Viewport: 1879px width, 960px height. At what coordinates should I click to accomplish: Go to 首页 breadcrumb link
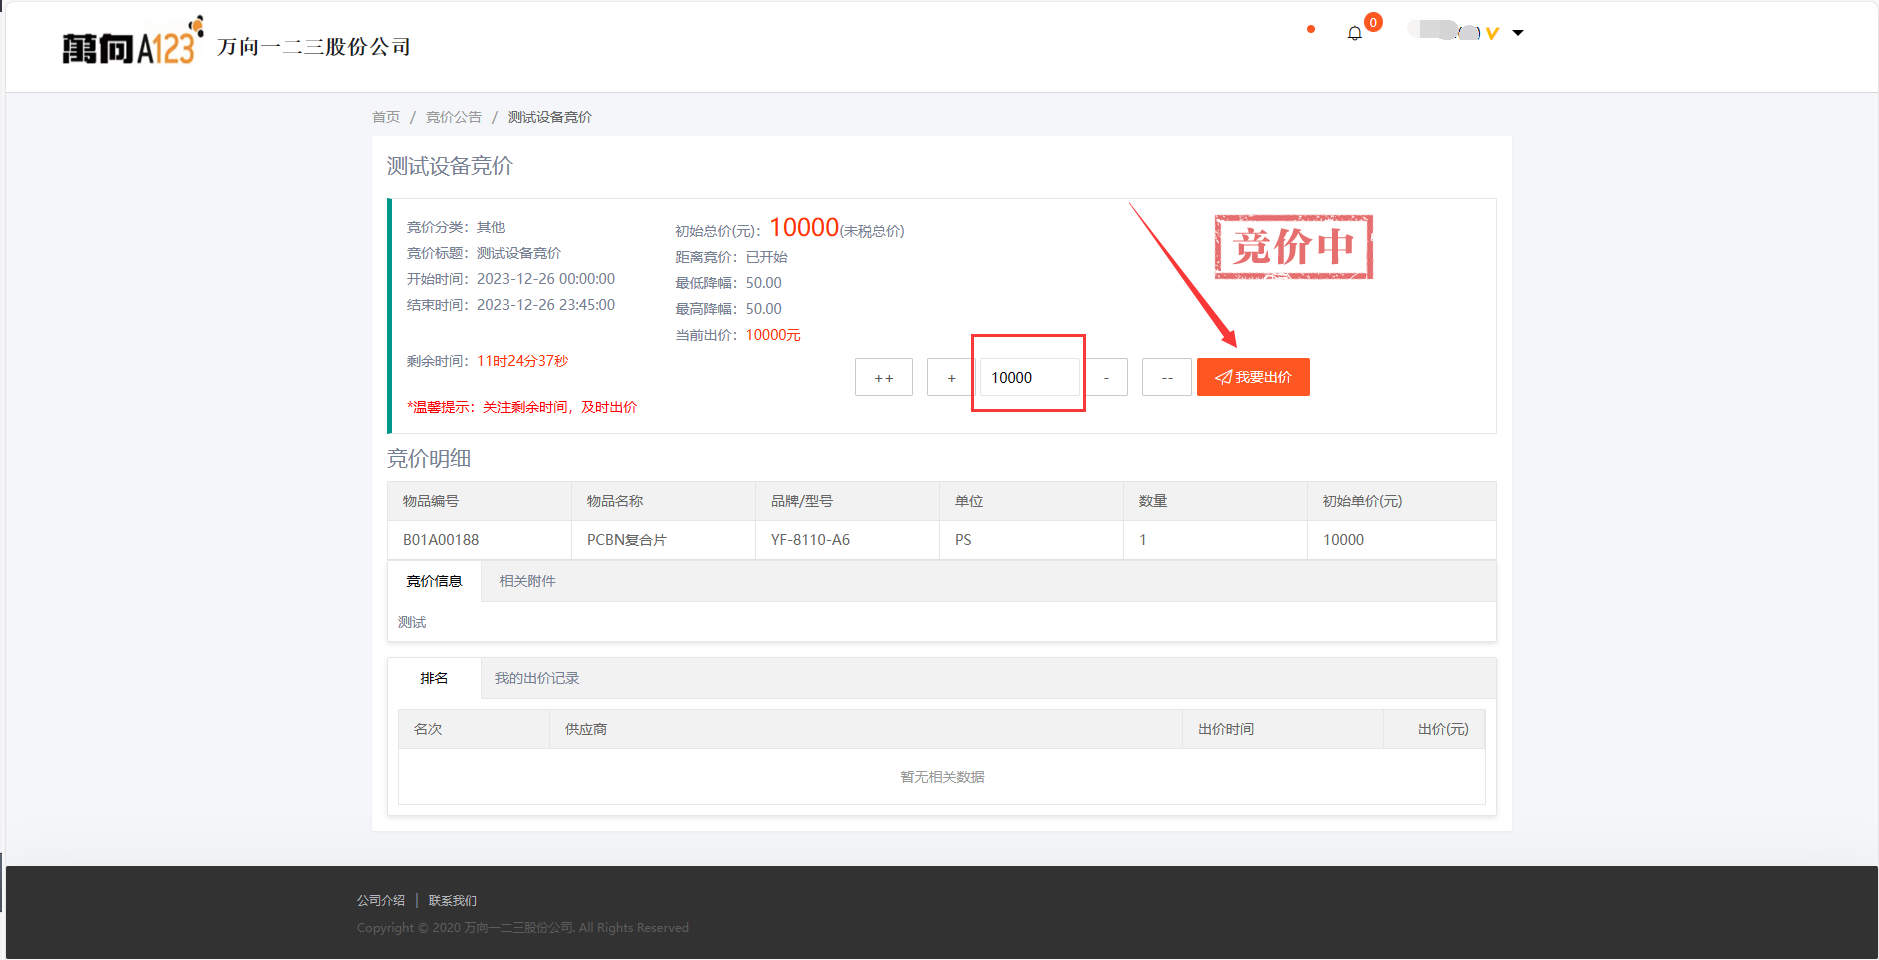pos(385,117)
